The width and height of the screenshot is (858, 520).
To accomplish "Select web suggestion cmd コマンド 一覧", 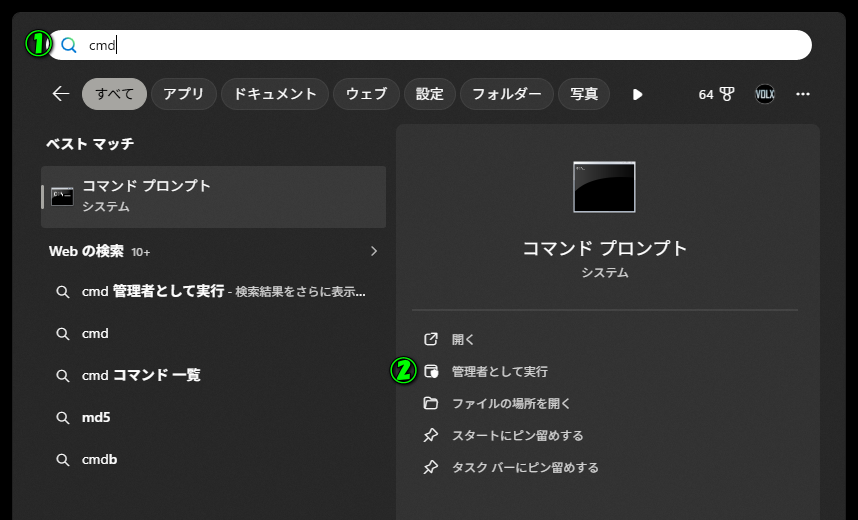I will click(213, 375).
